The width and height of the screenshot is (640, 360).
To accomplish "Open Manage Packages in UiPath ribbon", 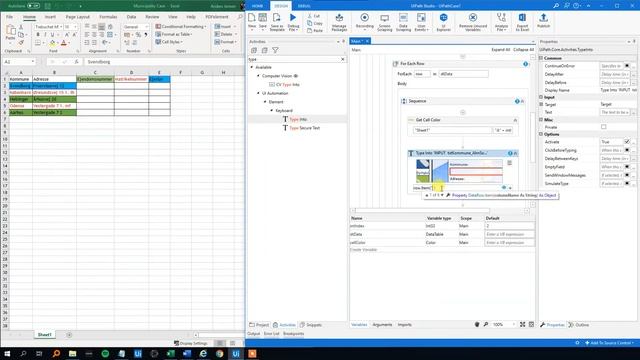I will tap(339, 22).
